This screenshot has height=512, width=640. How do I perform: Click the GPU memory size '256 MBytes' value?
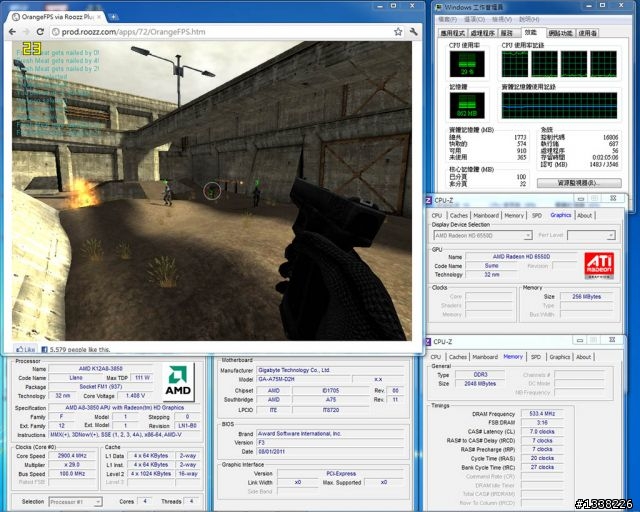point(587,296)
